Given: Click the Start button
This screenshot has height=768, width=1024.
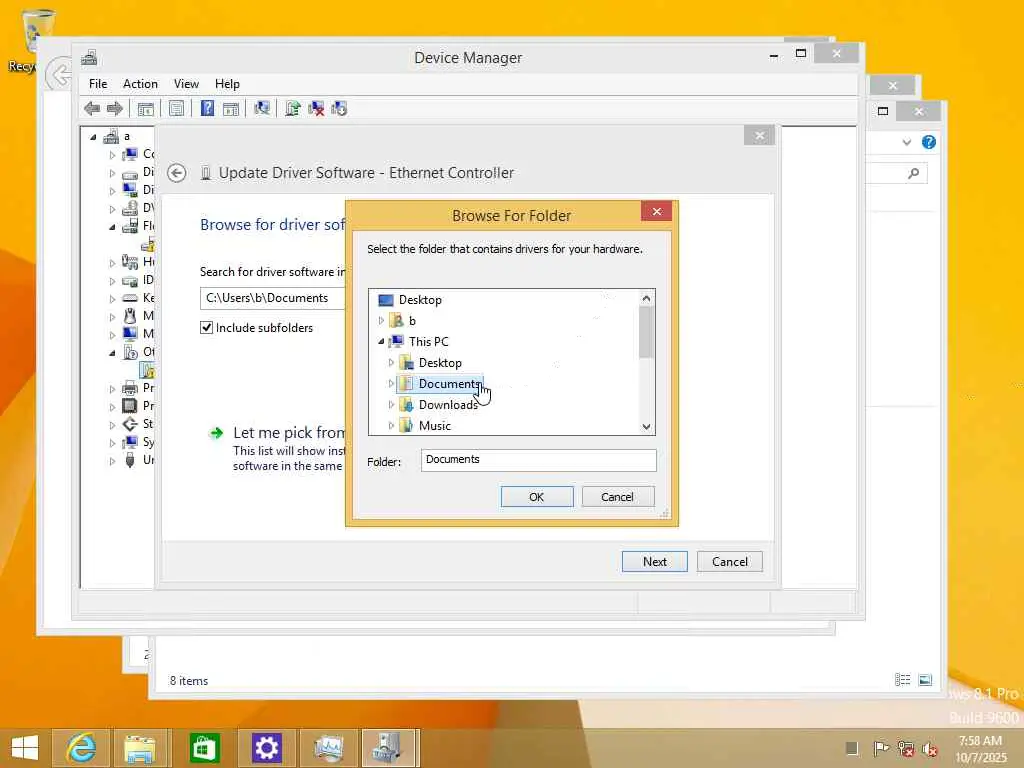Looking at the screenshot, I should [x=25, y=748].
